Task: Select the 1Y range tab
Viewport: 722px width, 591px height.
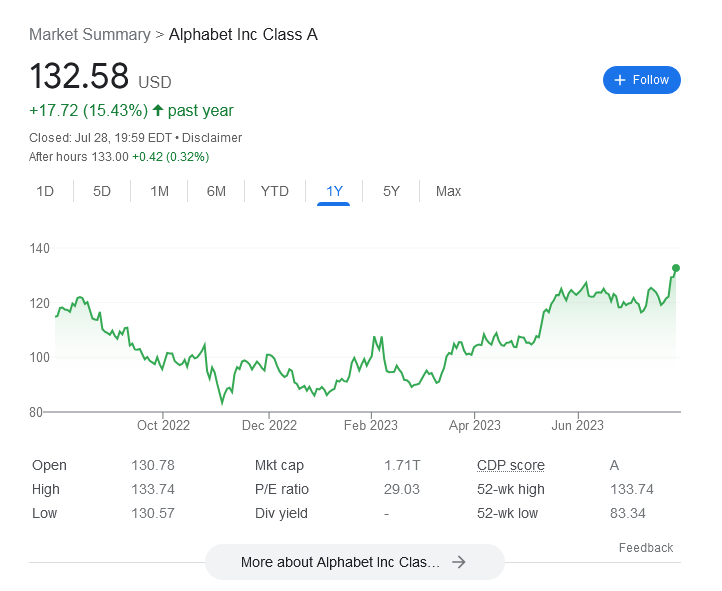Action: (x=334, y=191)
